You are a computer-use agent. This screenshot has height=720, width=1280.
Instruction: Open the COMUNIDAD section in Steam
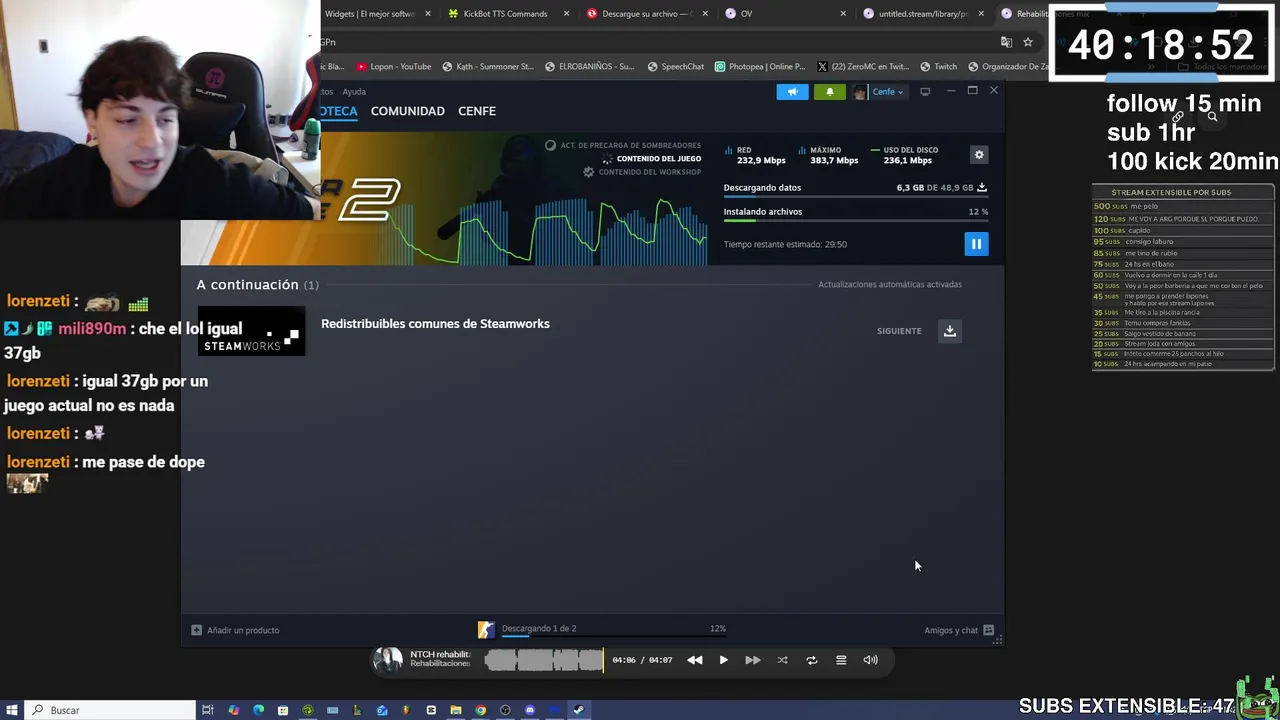coord(407,111)
